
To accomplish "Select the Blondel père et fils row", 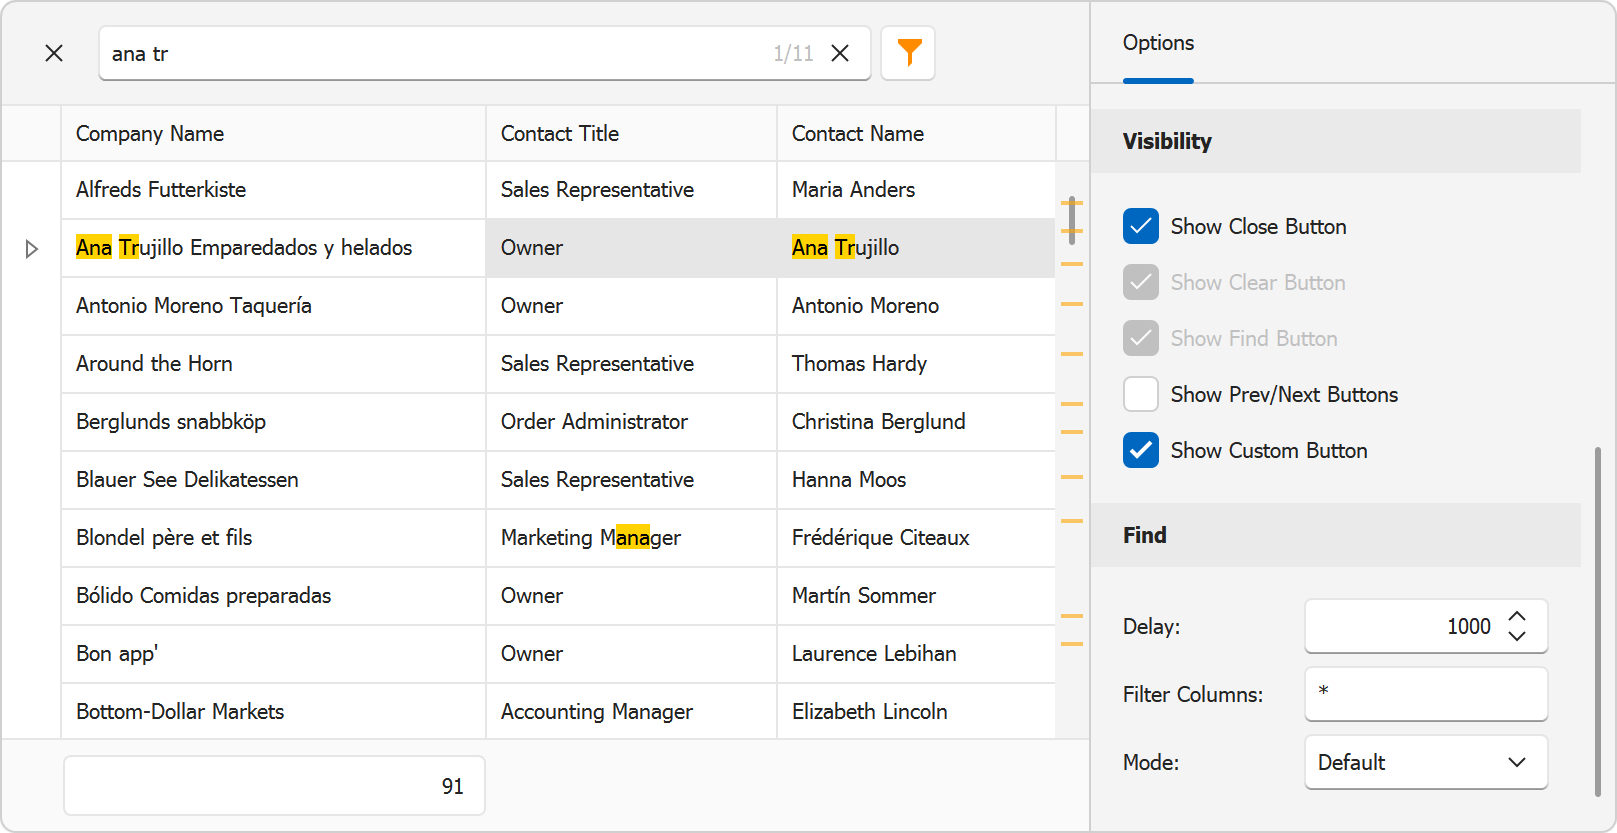I will [165, 538].
